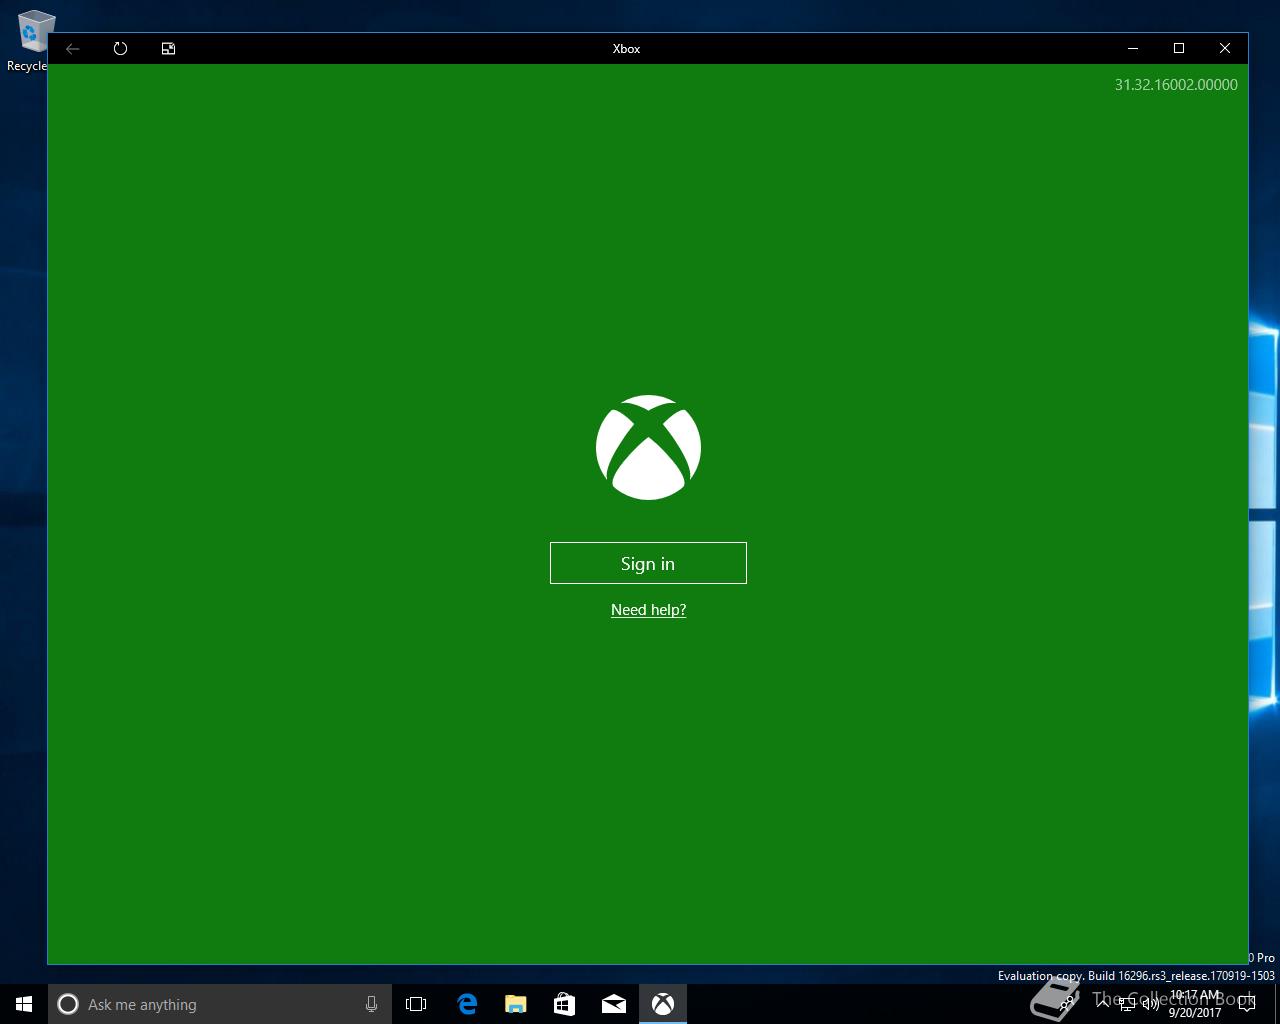
Task: Click the network tray icon
Action: coord(1126,1004)
